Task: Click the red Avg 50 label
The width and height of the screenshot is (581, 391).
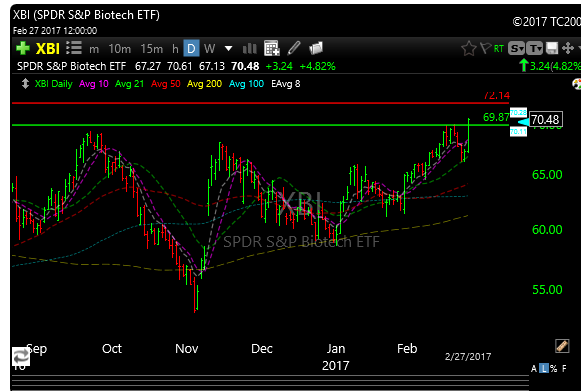Action: point(166,84)
